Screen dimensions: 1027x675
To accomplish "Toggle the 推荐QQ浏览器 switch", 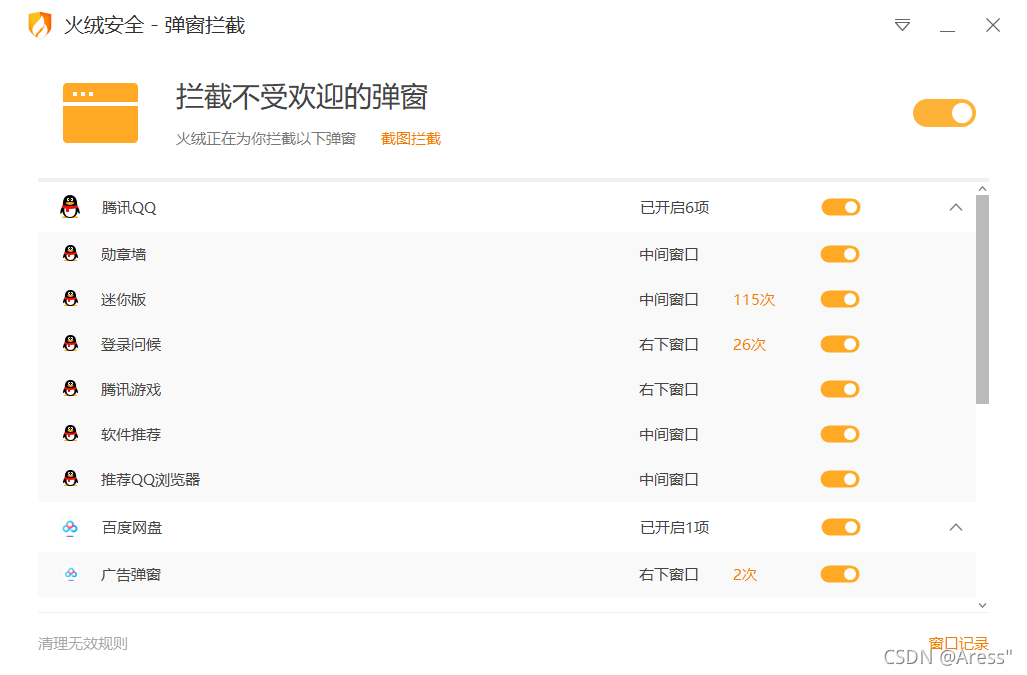I will point(840,479).
